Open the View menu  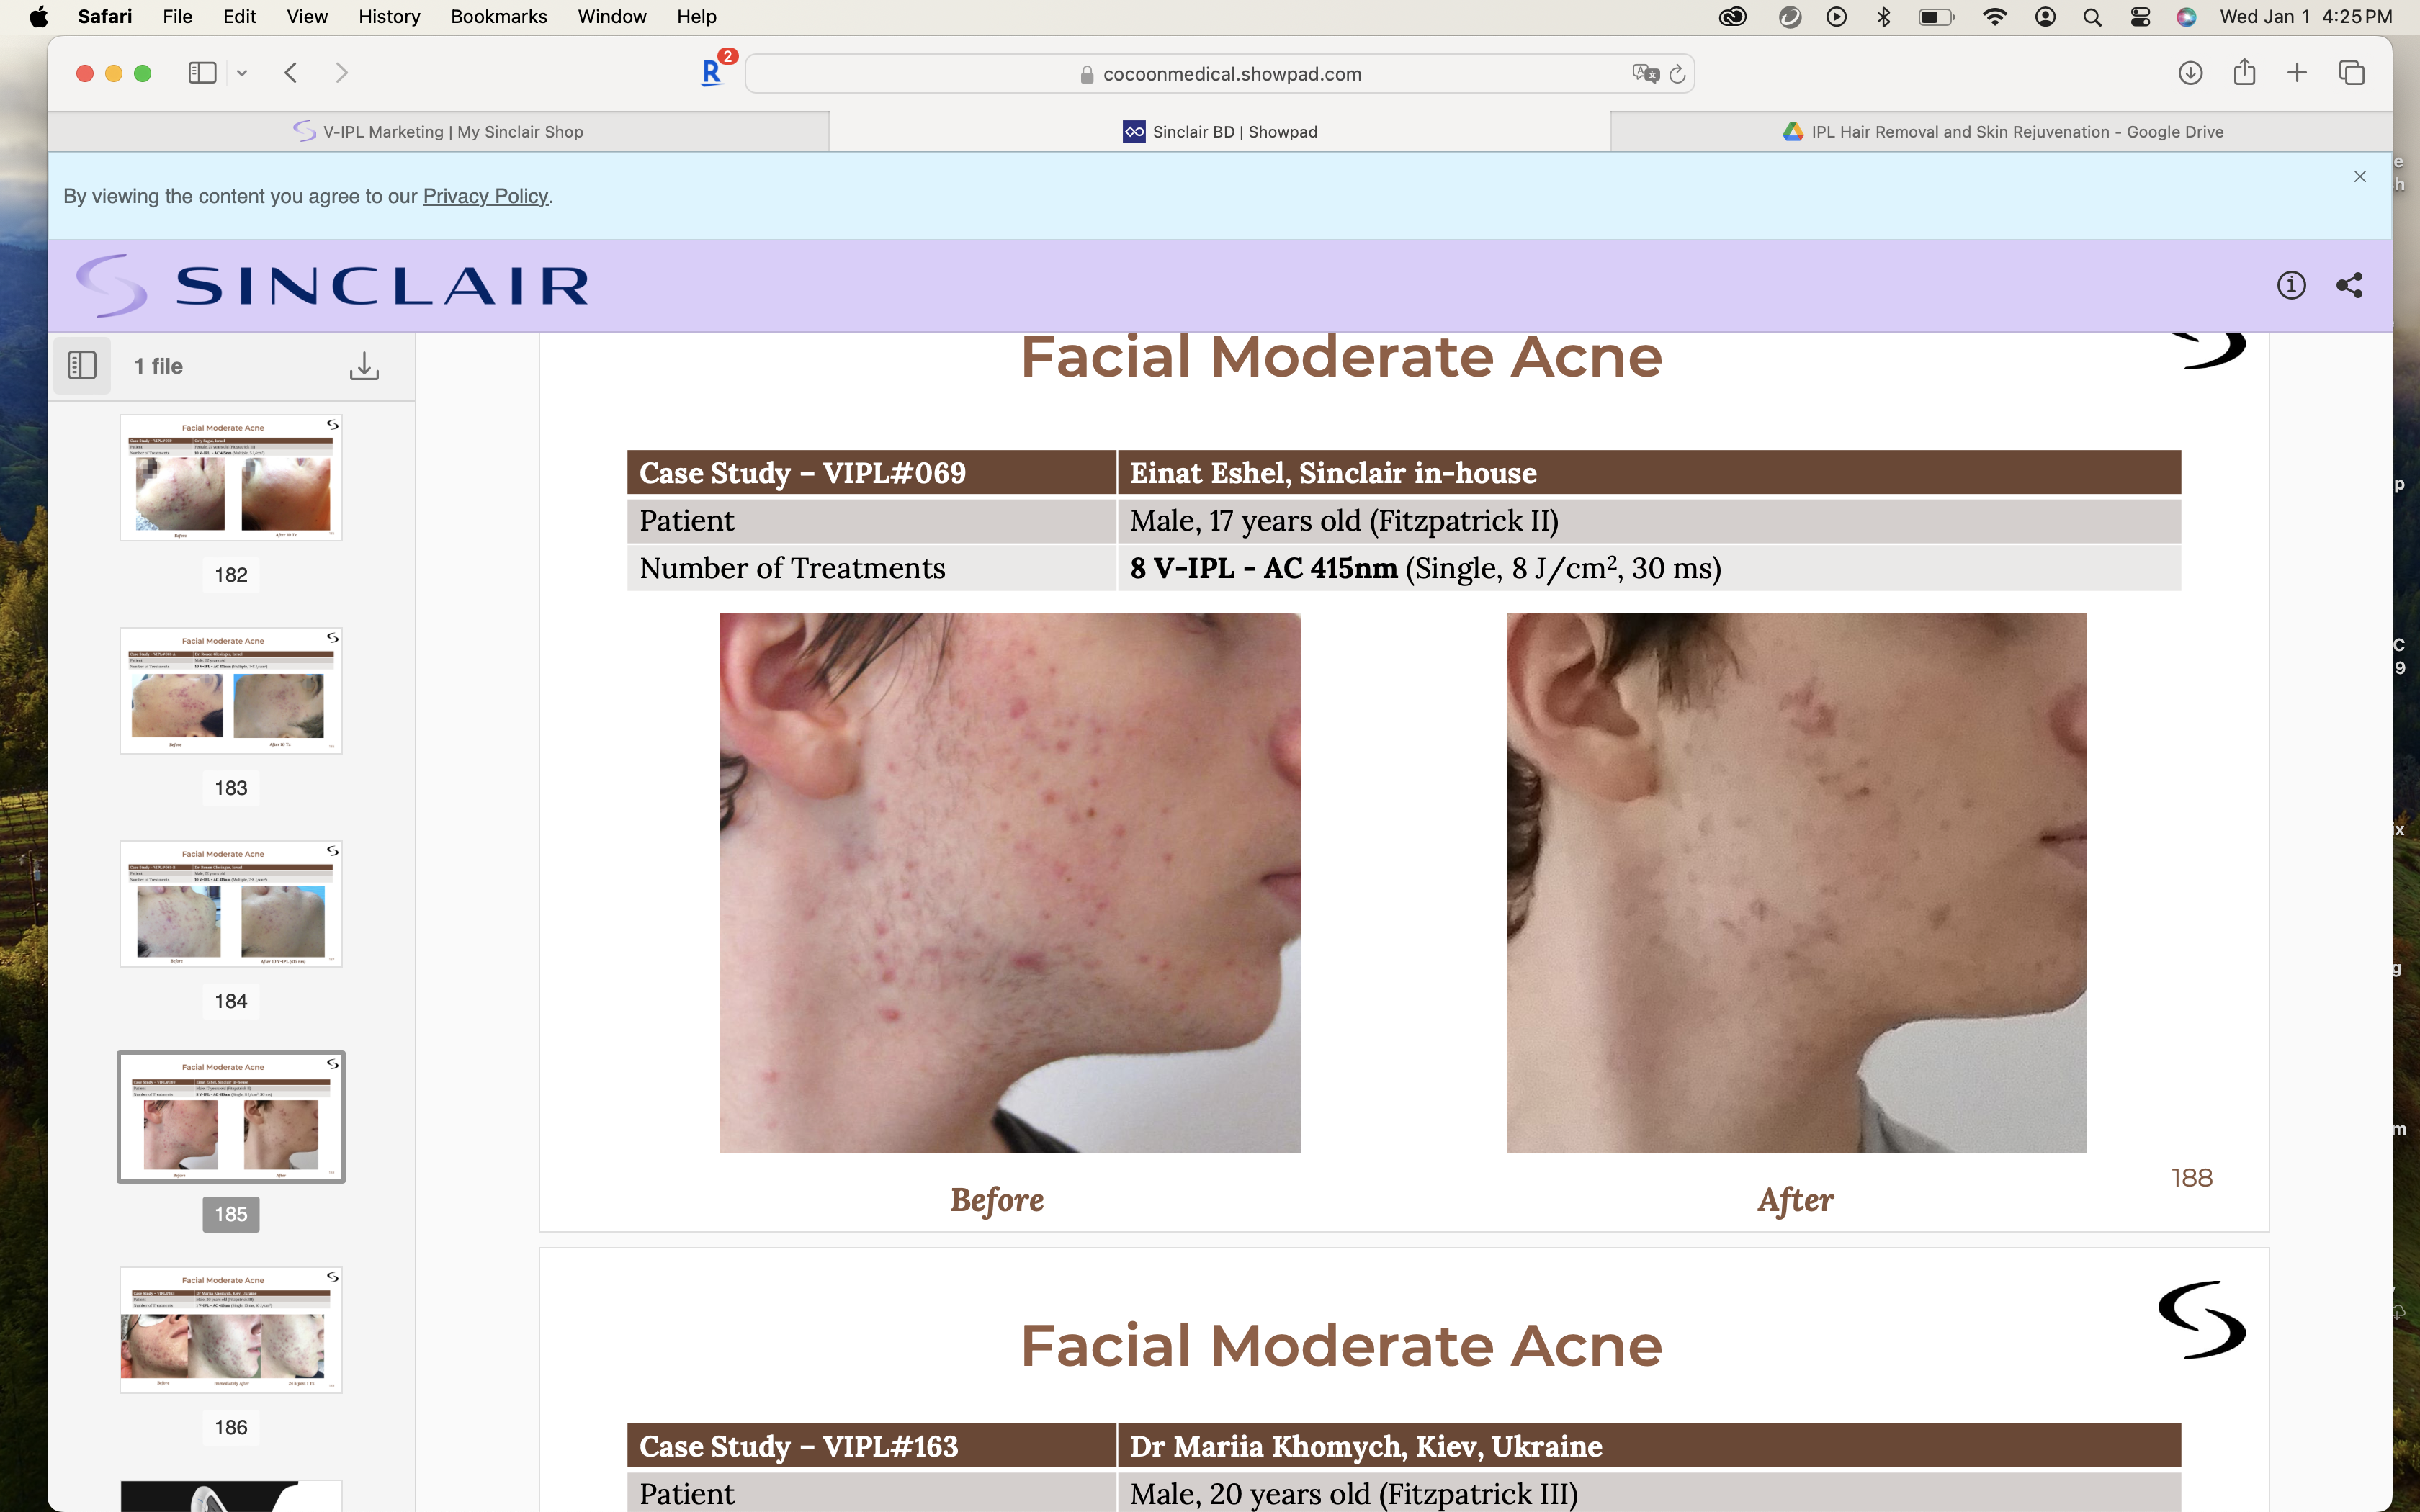(307, 17)
